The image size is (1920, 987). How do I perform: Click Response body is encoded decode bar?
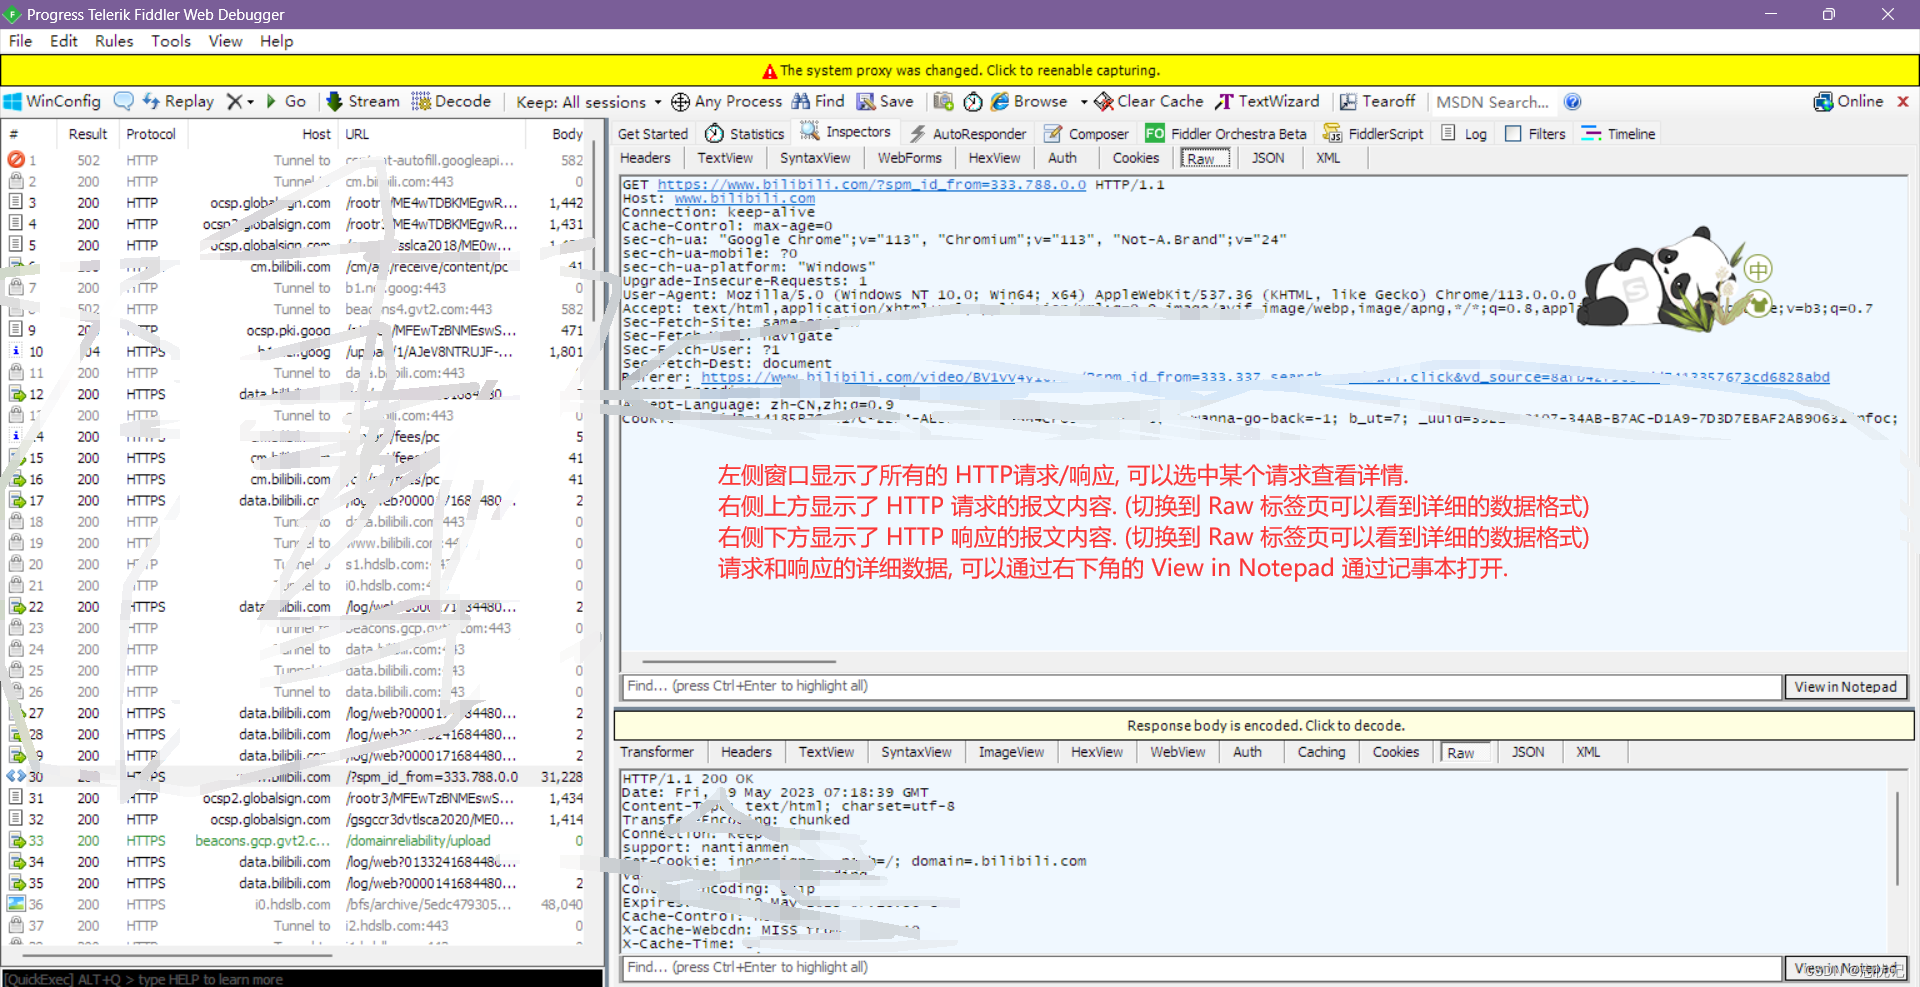(1264, 726)
